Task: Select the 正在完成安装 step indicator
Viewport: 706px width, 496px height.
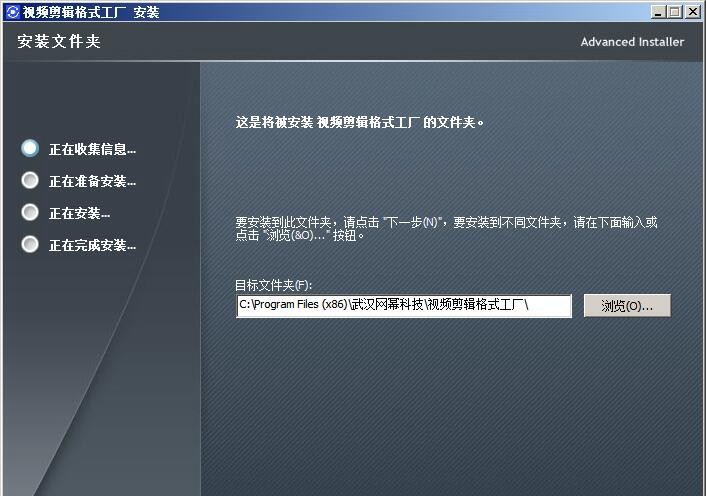Action: tap(30, 244)
